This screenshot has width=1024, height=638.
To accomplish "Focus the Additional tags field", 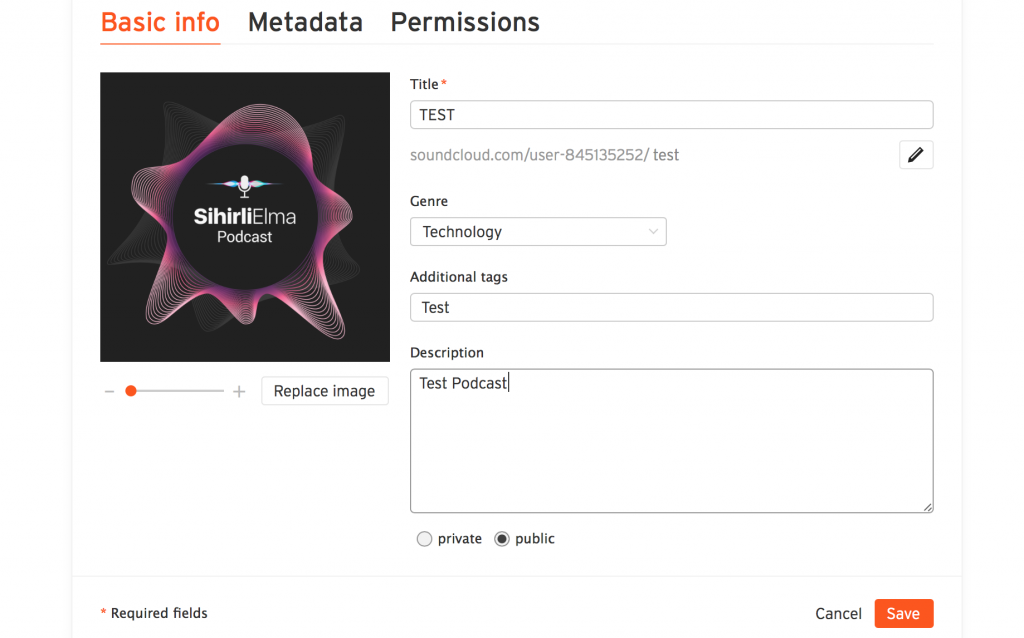I will point(671,307).
